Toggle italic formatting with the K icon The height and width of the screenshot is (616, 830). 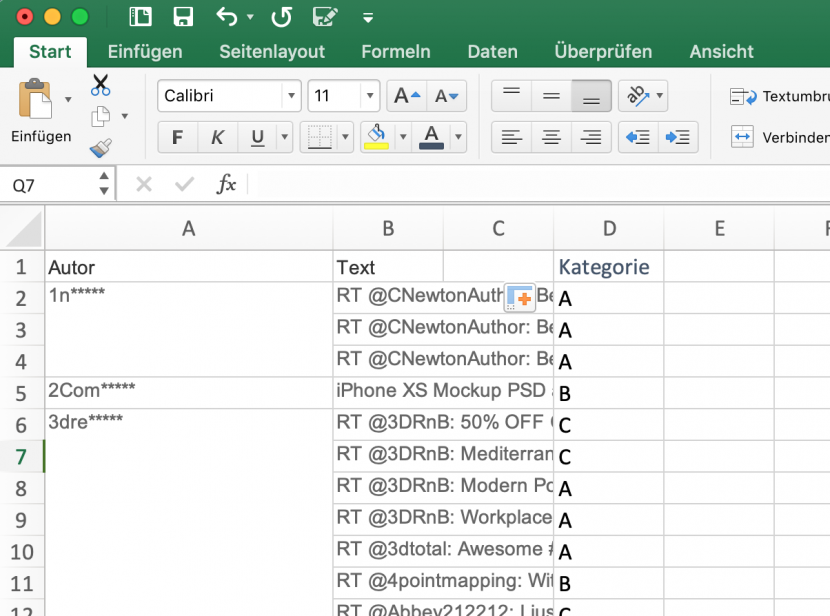coord(217,137)
